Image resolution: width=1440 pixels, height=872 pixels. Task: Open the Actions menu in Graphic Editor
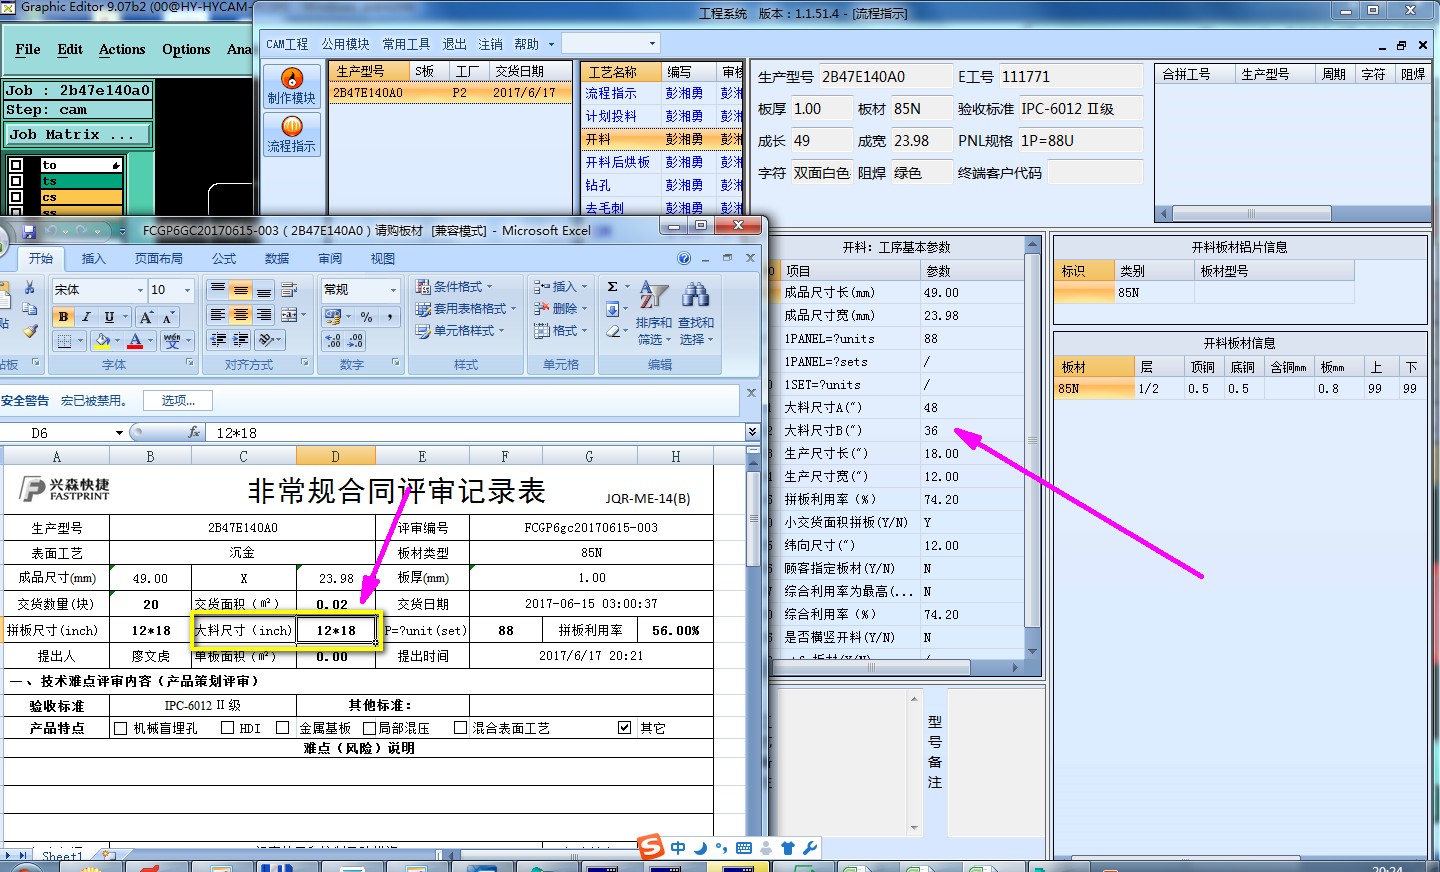(122, 49)
